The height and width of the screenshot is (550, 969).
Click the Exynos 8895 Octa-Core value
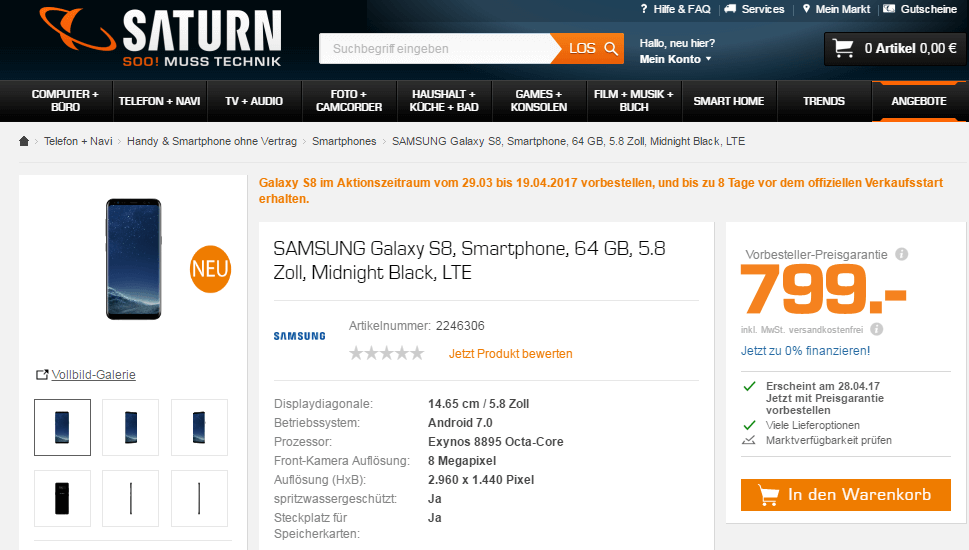[496, 442]
